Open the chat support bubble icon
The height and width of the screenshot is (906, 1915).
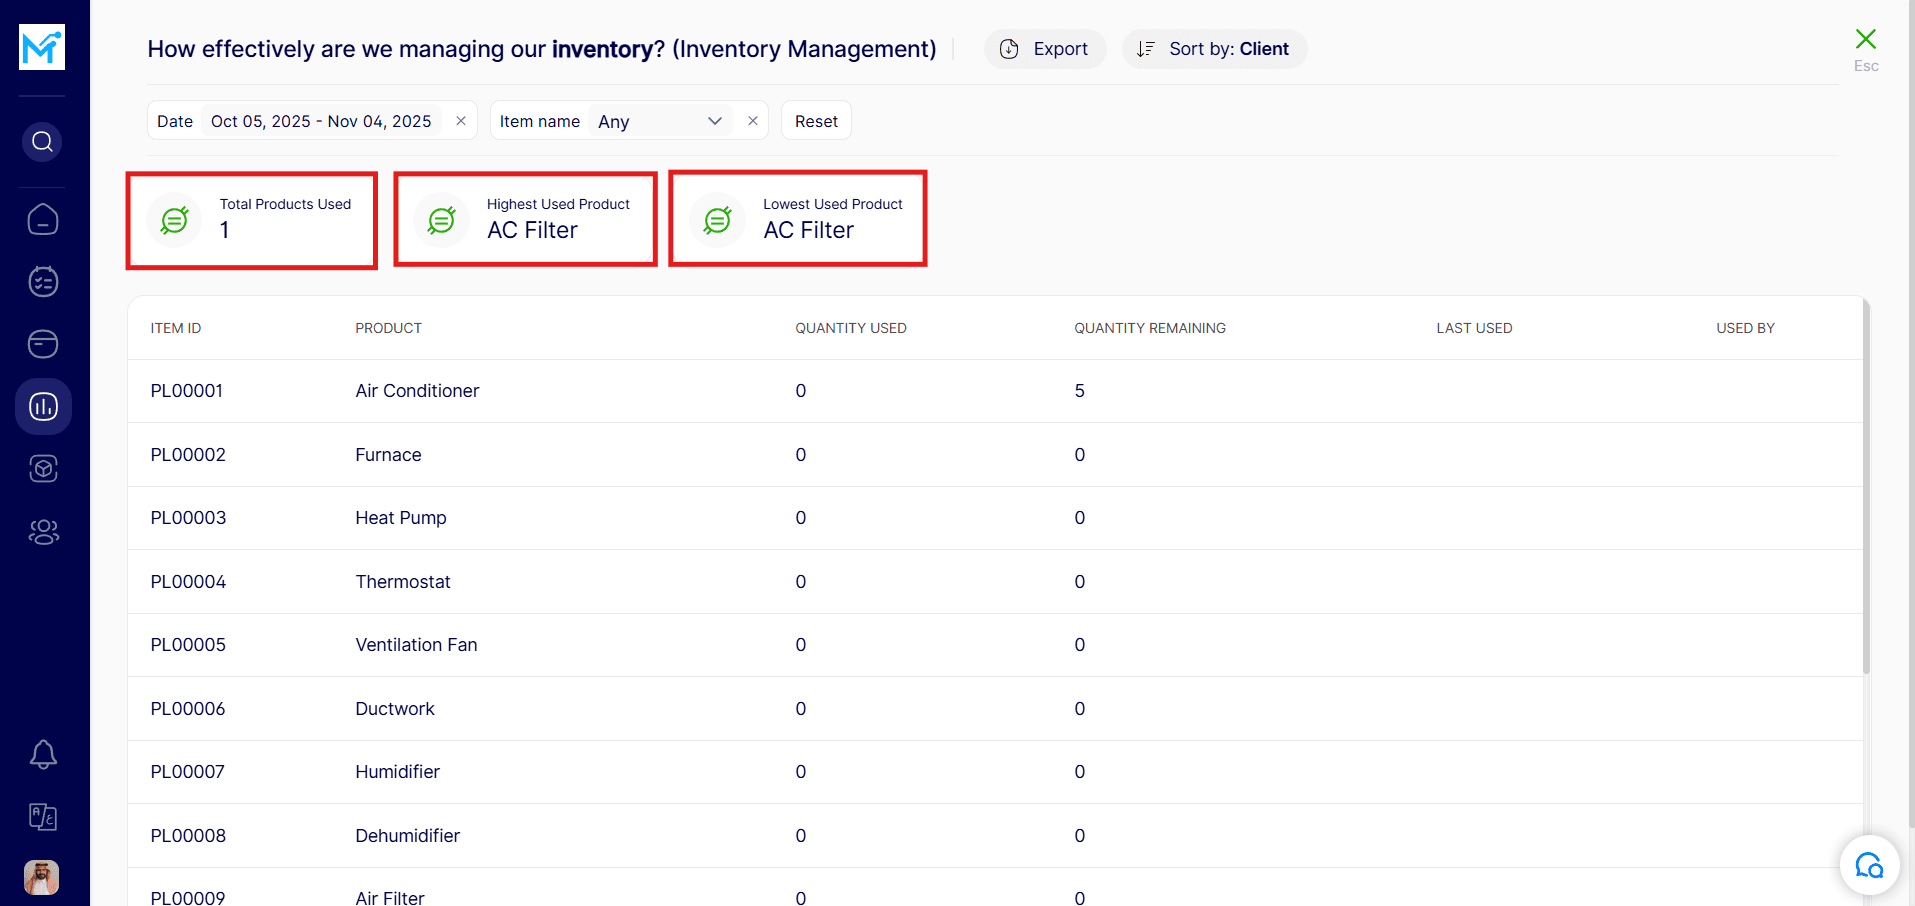1869,865
